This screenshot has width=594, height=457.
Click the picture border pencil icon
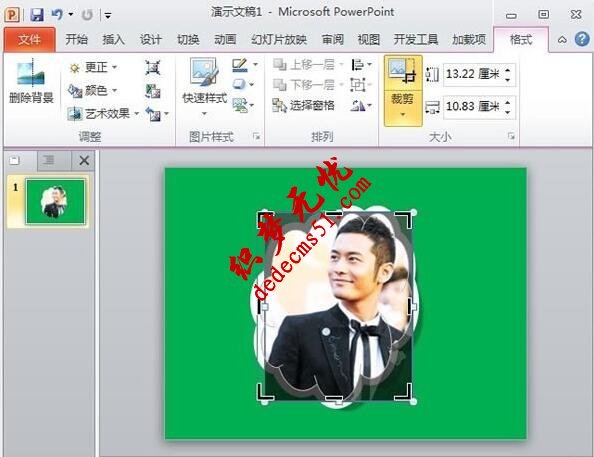tap(240, 65)
